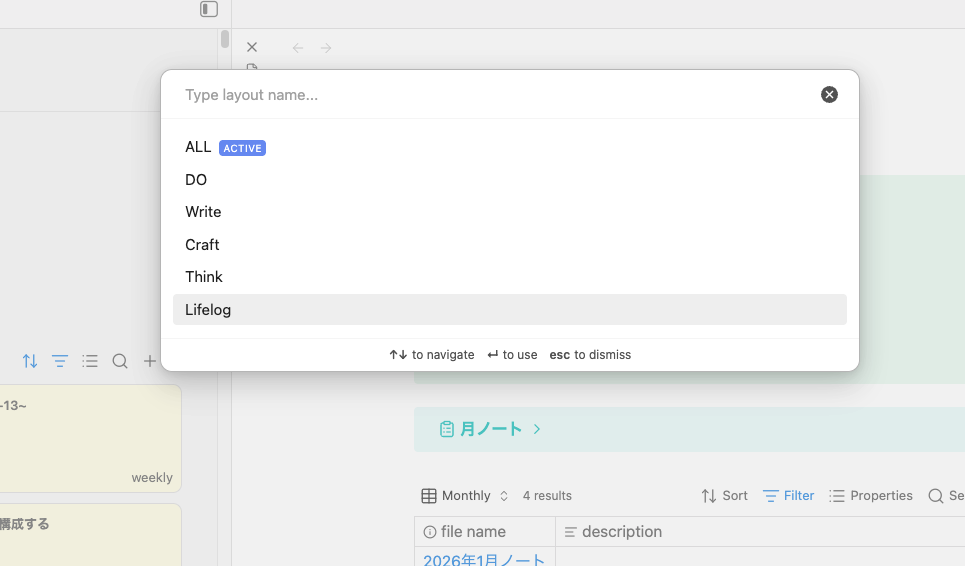Navigate forward with right arrow
This screenshot has height=566, width=965.
click(326, 48)
